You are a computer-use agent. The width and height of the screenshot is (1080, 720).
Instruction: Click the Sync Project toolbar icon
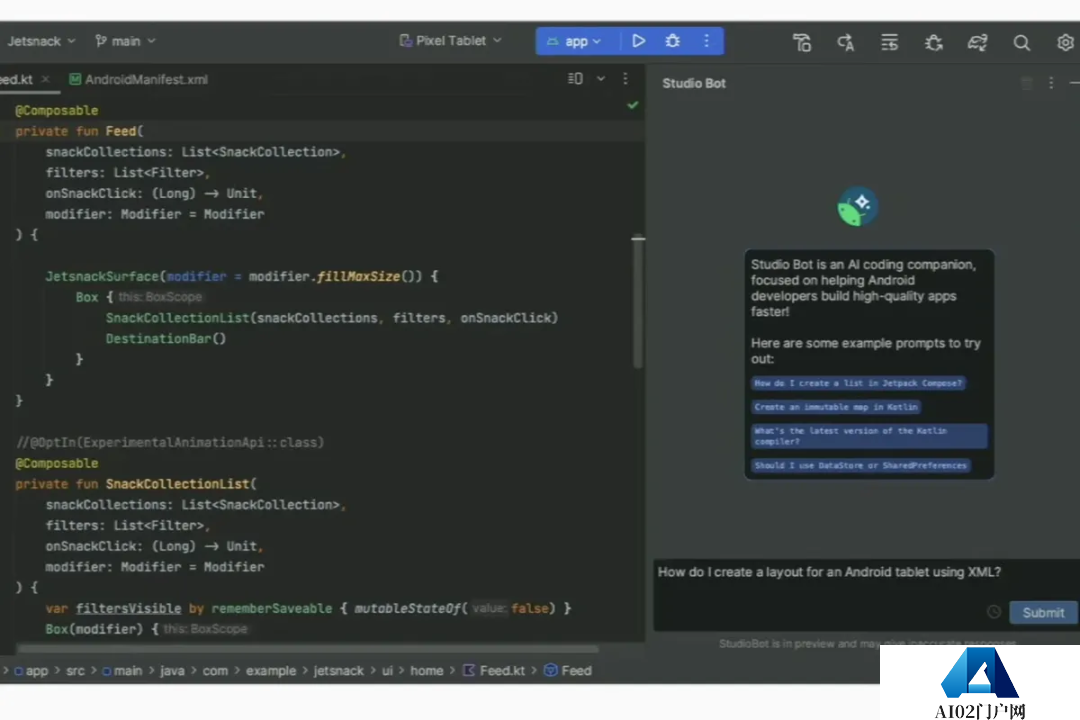(889, 43)
